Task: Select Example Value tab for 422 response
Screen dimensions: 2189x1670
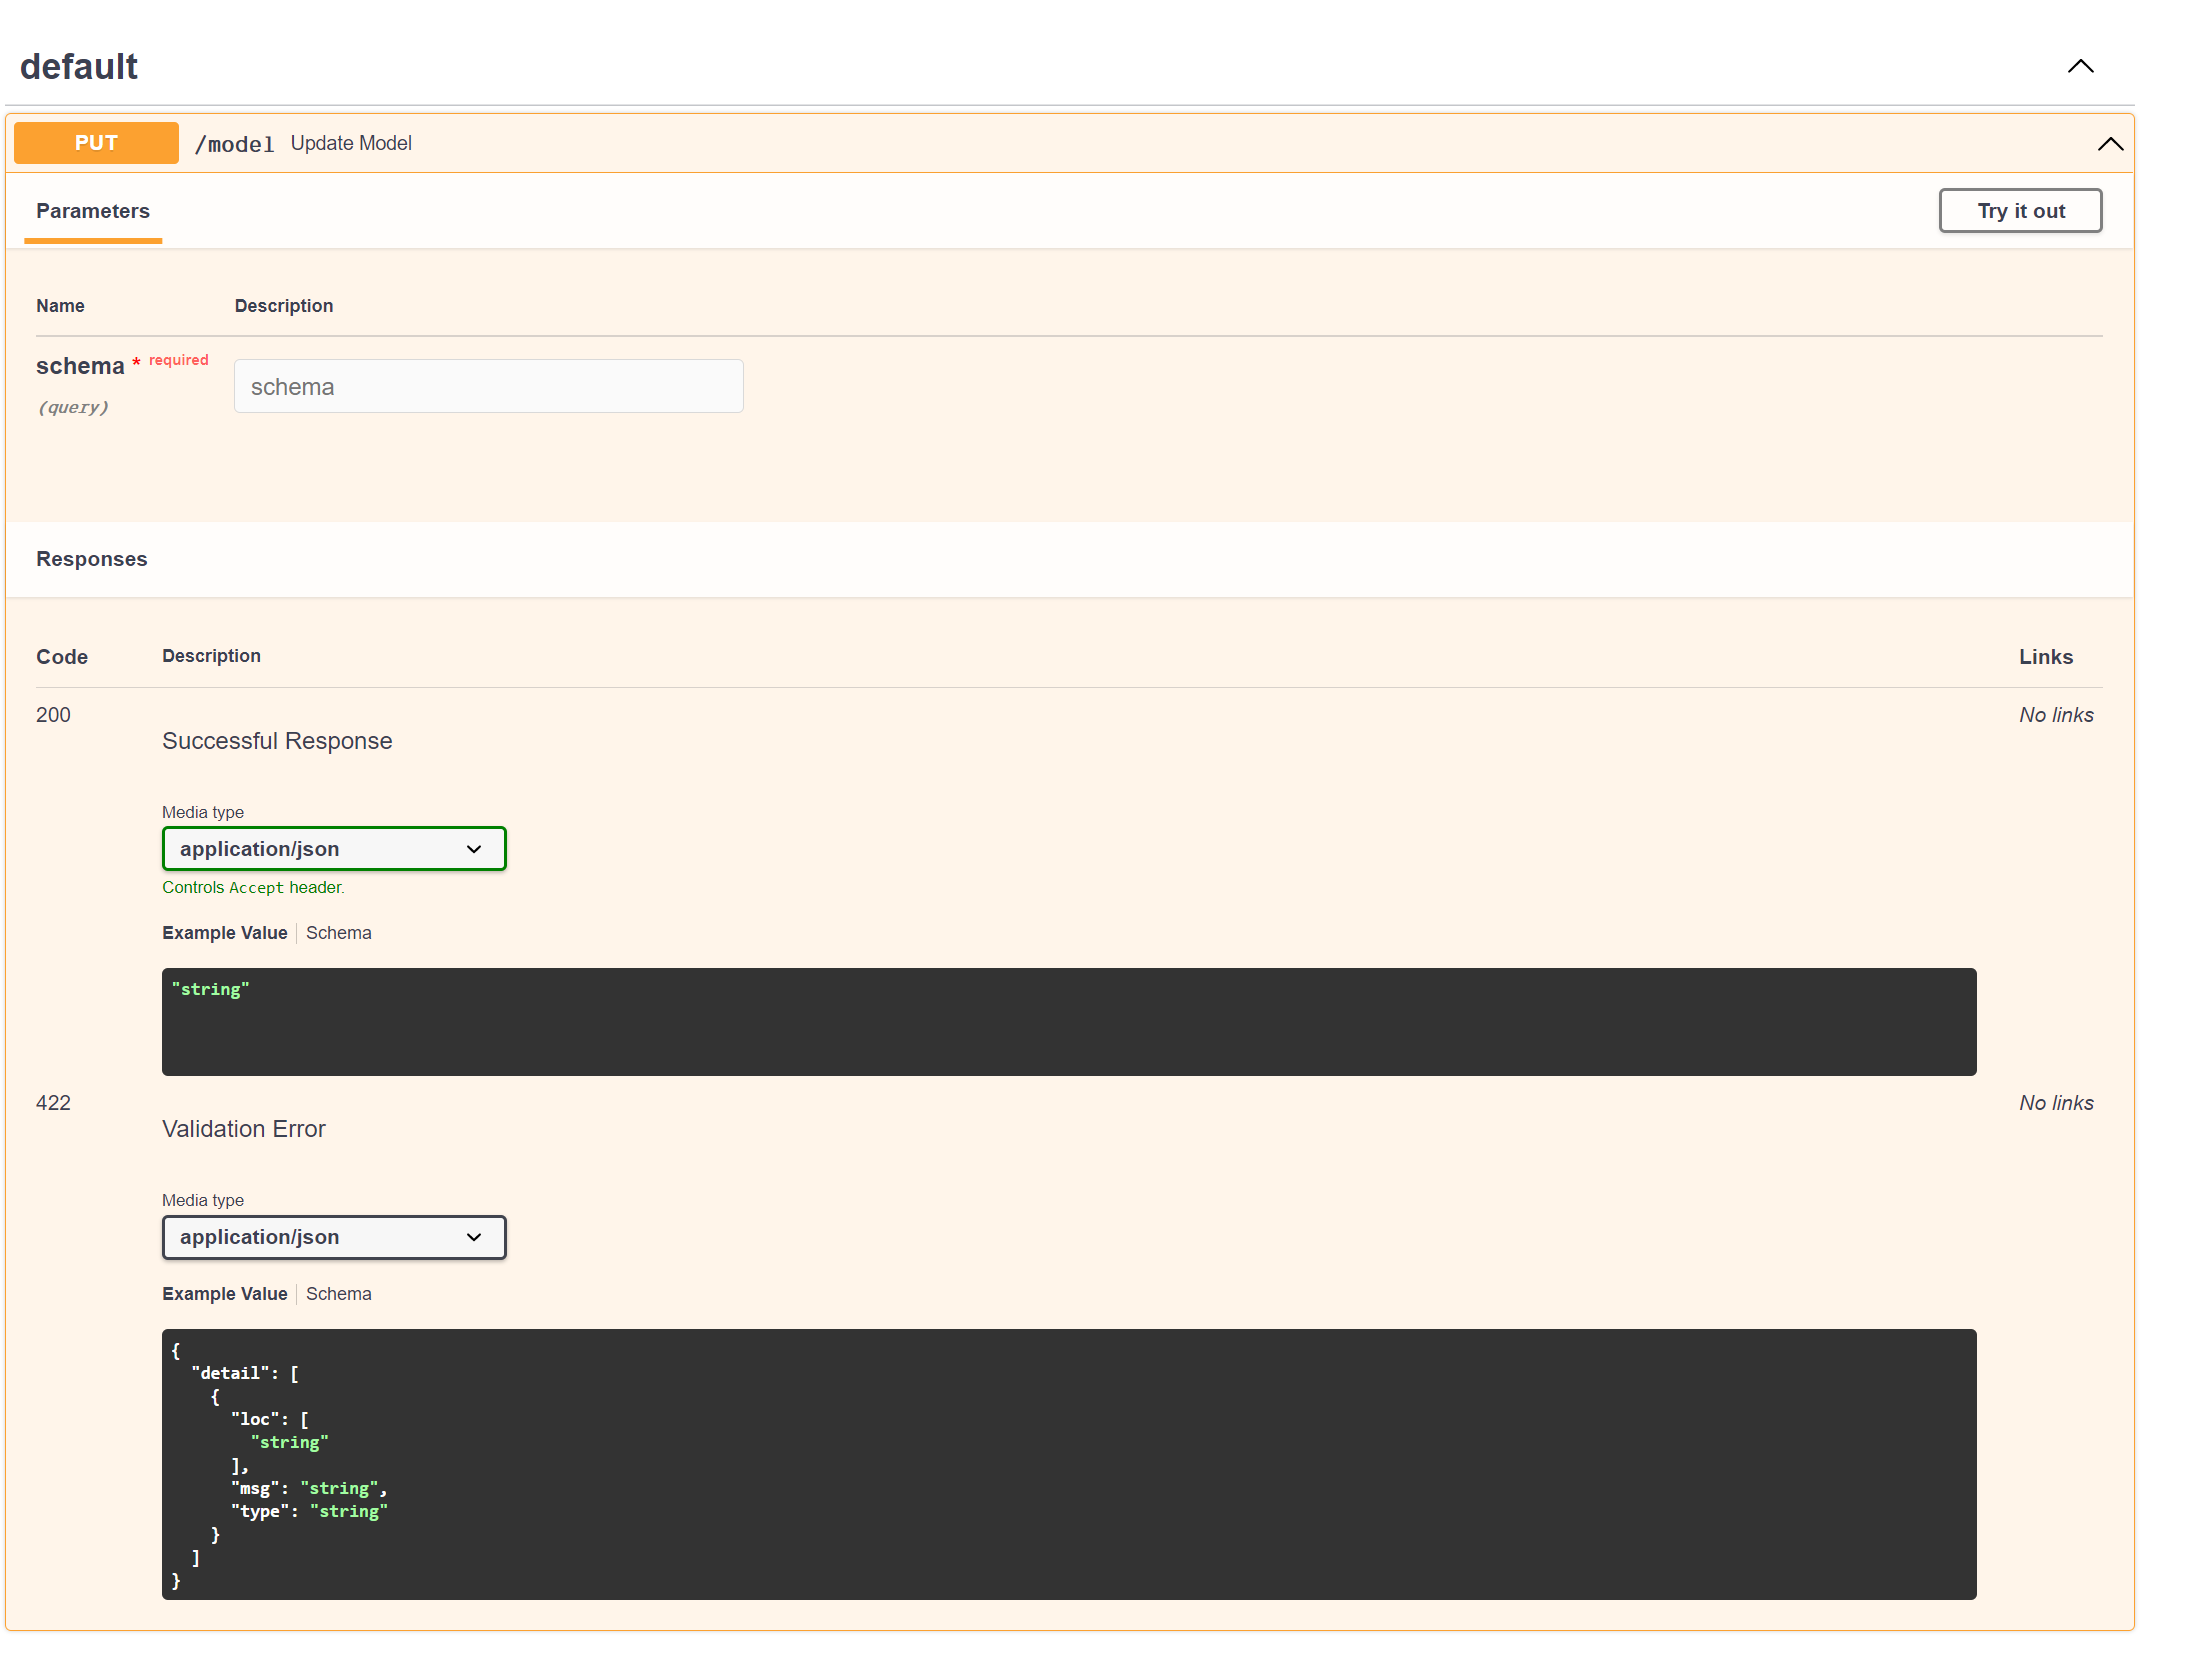Action: pyautogui.click(x=224, y=1294)
